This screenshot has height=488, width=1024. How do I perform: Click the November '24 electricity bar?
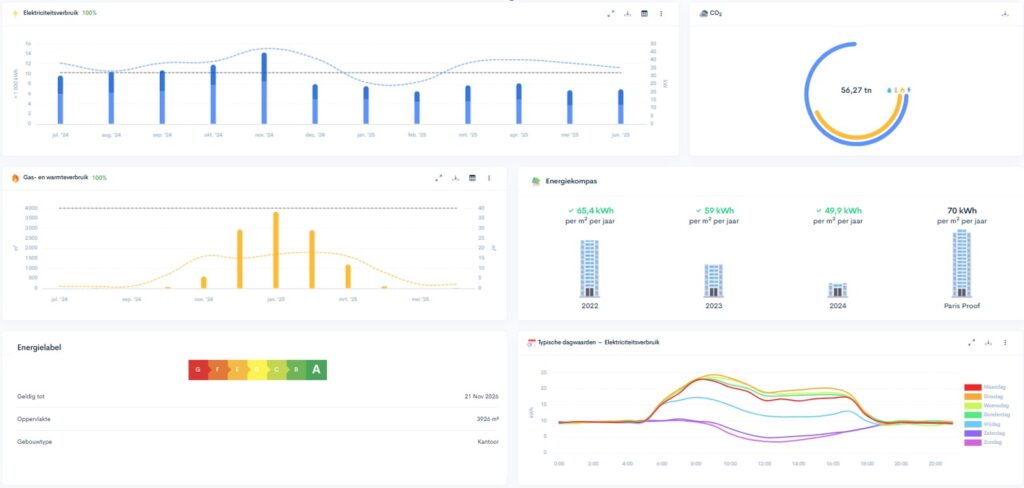[x=264, y=88]
